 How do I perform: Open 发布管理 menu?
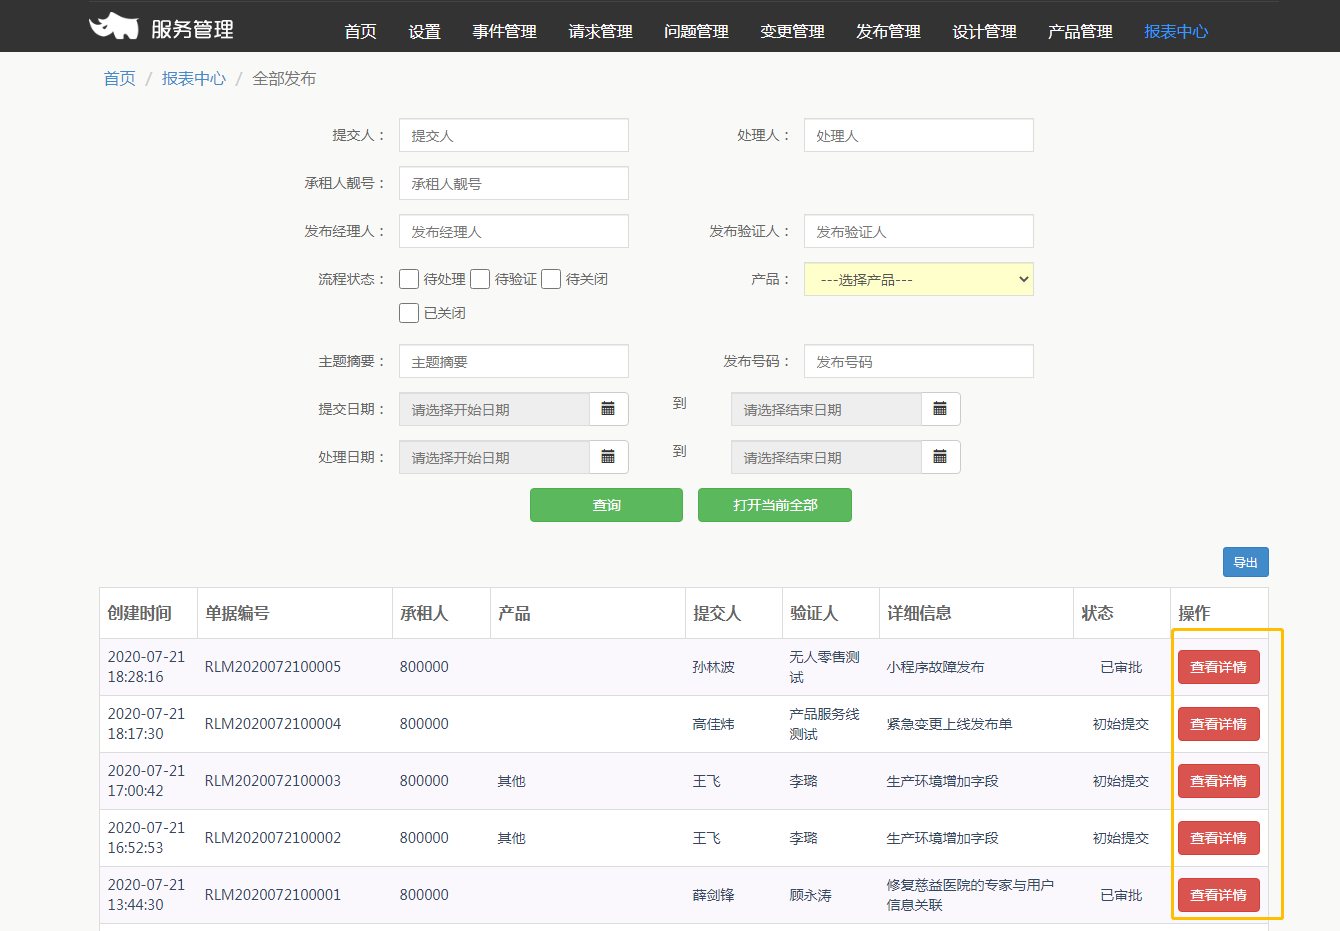[888, 31]
